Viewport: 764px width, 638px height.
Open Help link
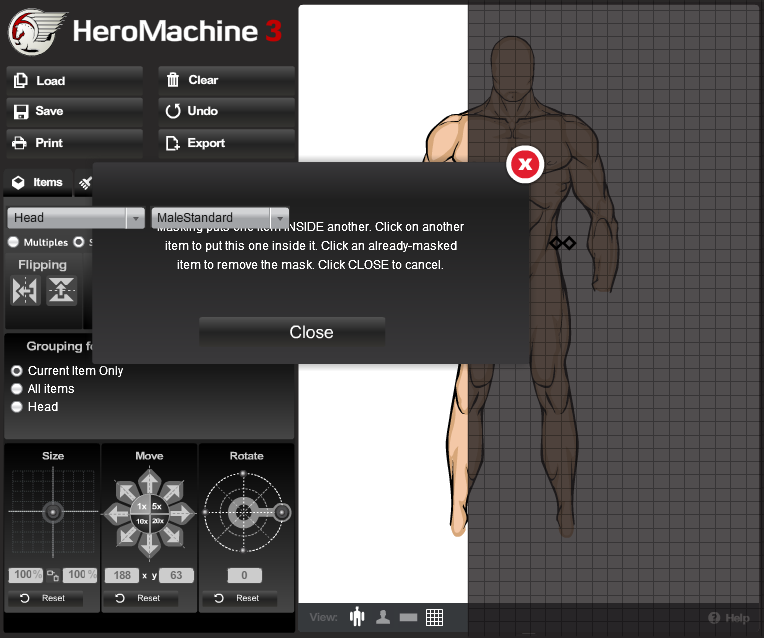729,618
